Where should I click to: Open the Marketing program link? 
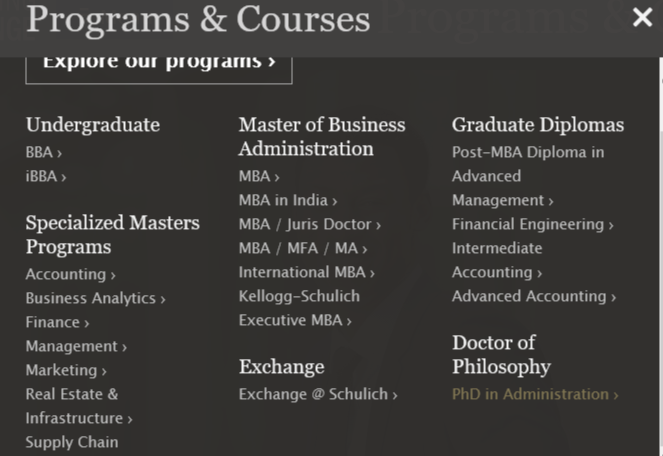point(66,370)
